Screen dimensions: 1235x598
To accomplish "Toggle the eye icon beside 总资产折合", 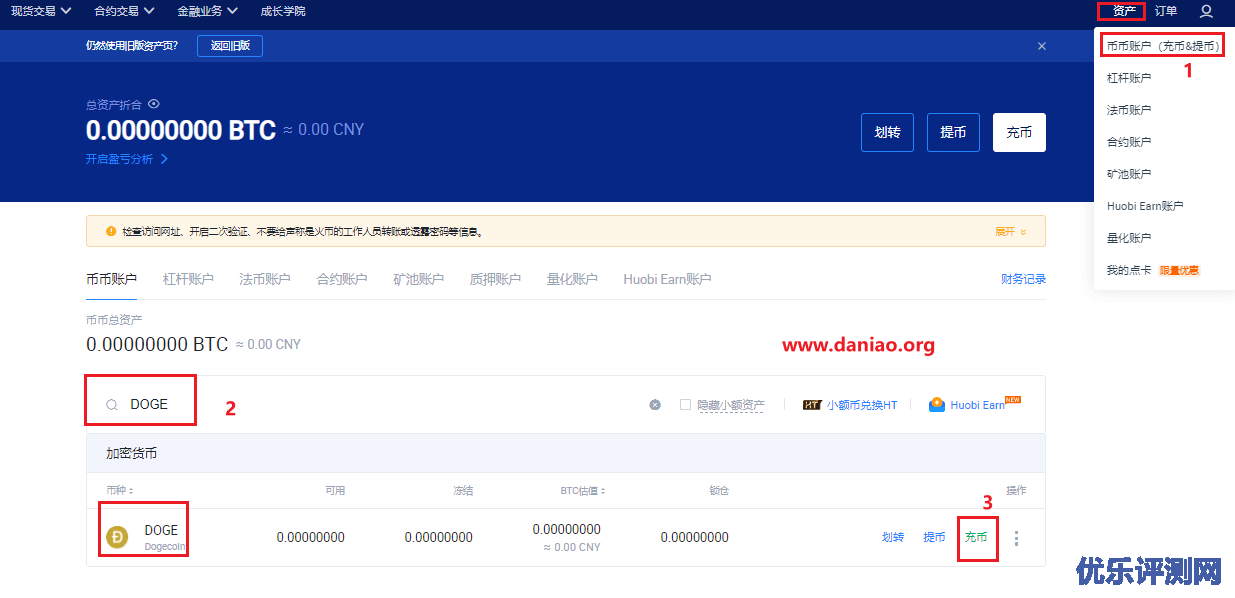I will 154,104.
